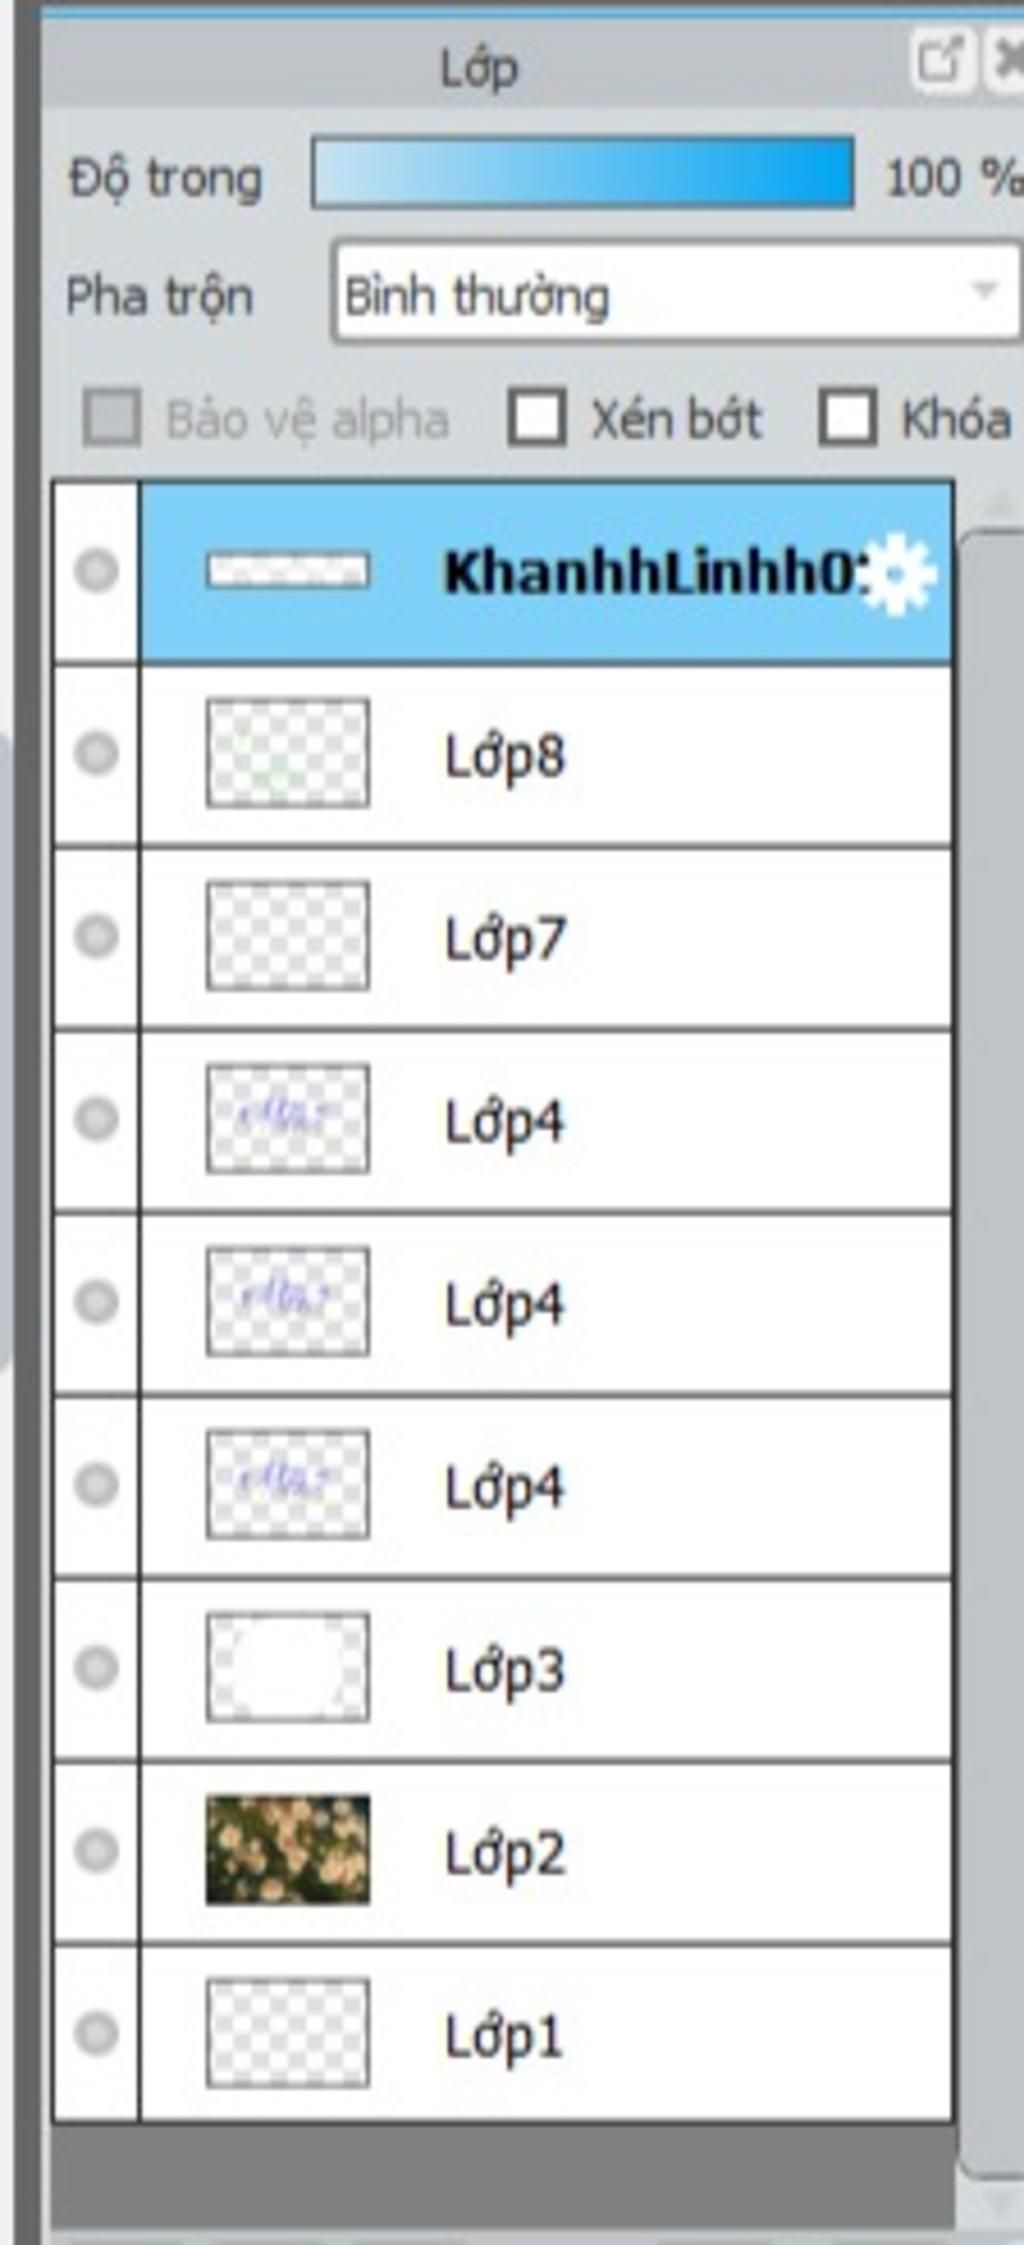Toggle visibility of Lớp8 layer

pos(97,753)
